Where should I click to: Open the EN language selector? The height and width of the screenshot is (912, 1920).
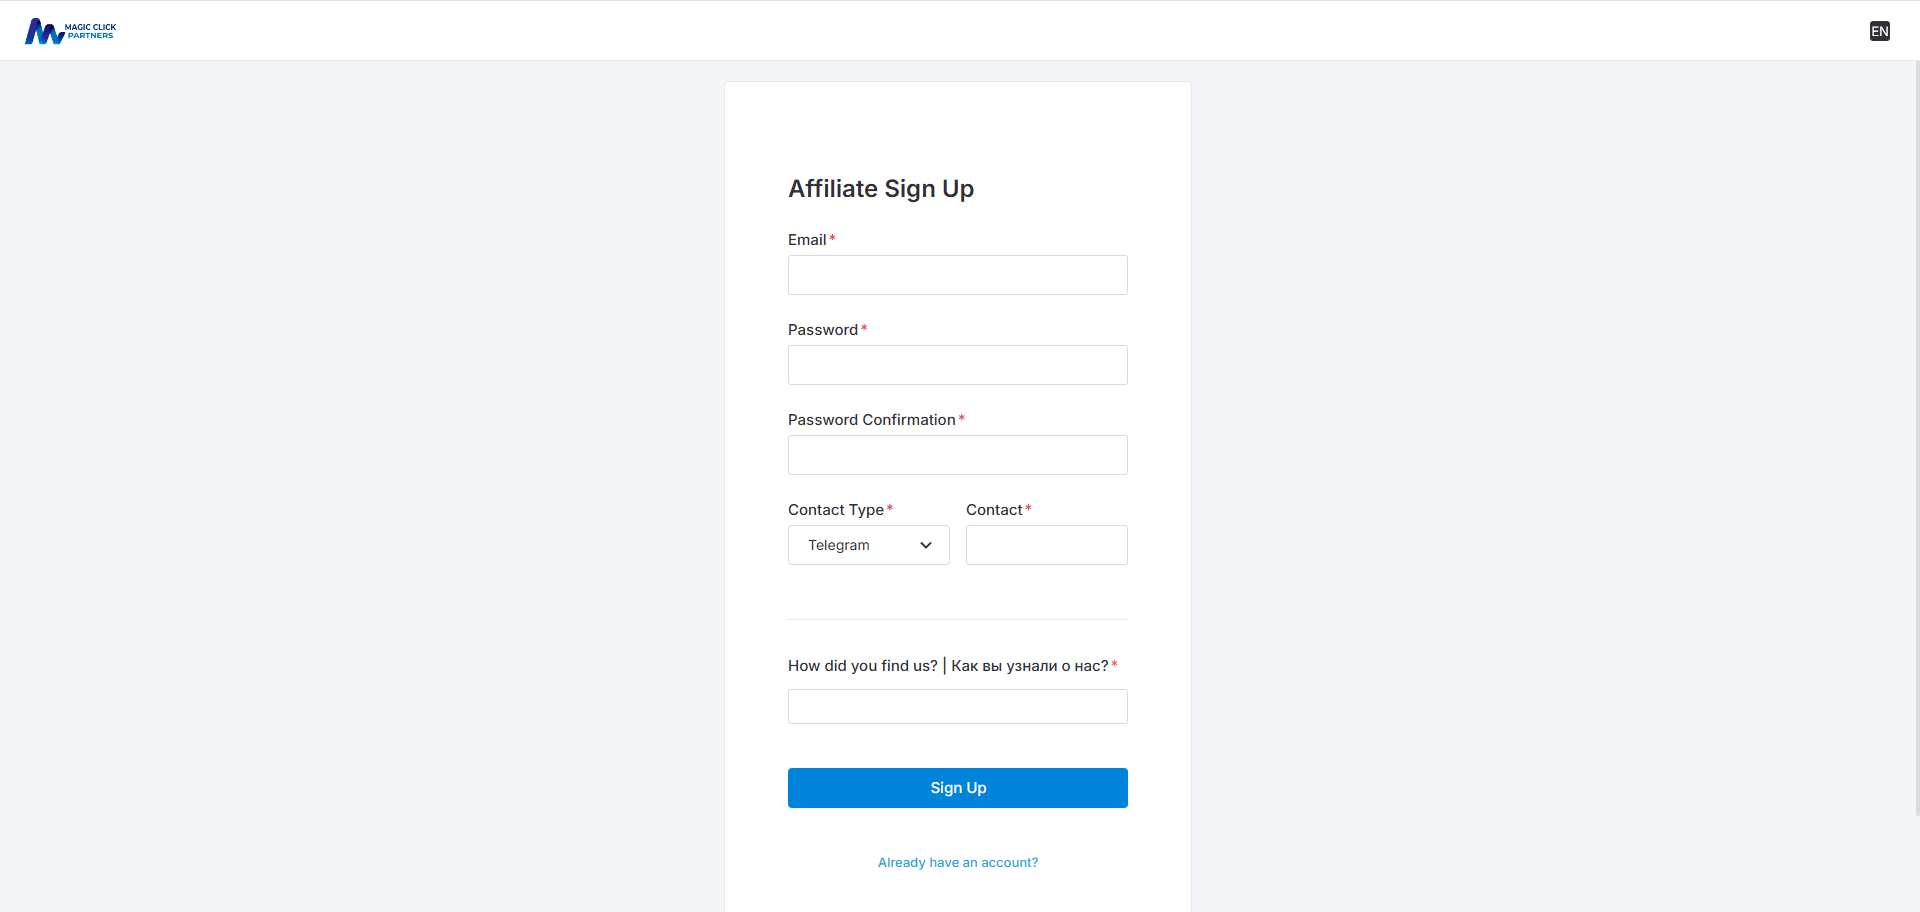tap(1879, 30)
